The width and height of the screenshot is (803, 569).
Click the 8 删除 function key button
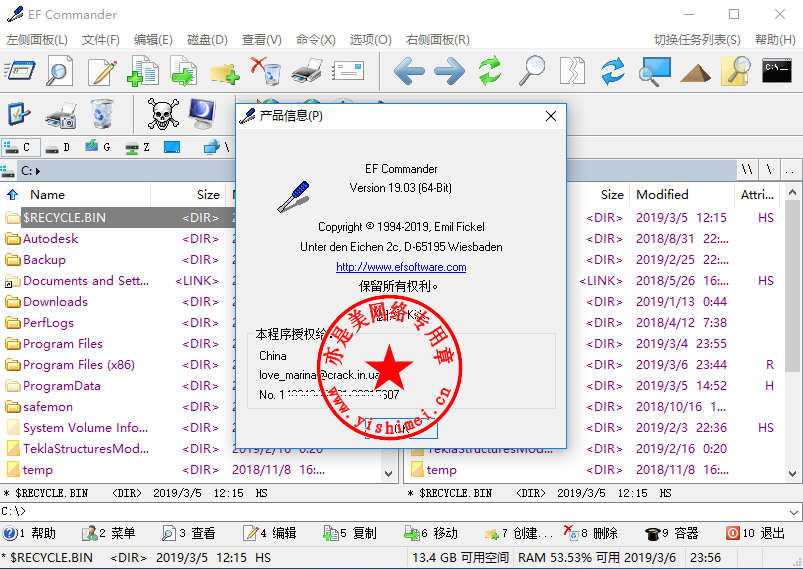pyautogui.click(x=590, y=533)
